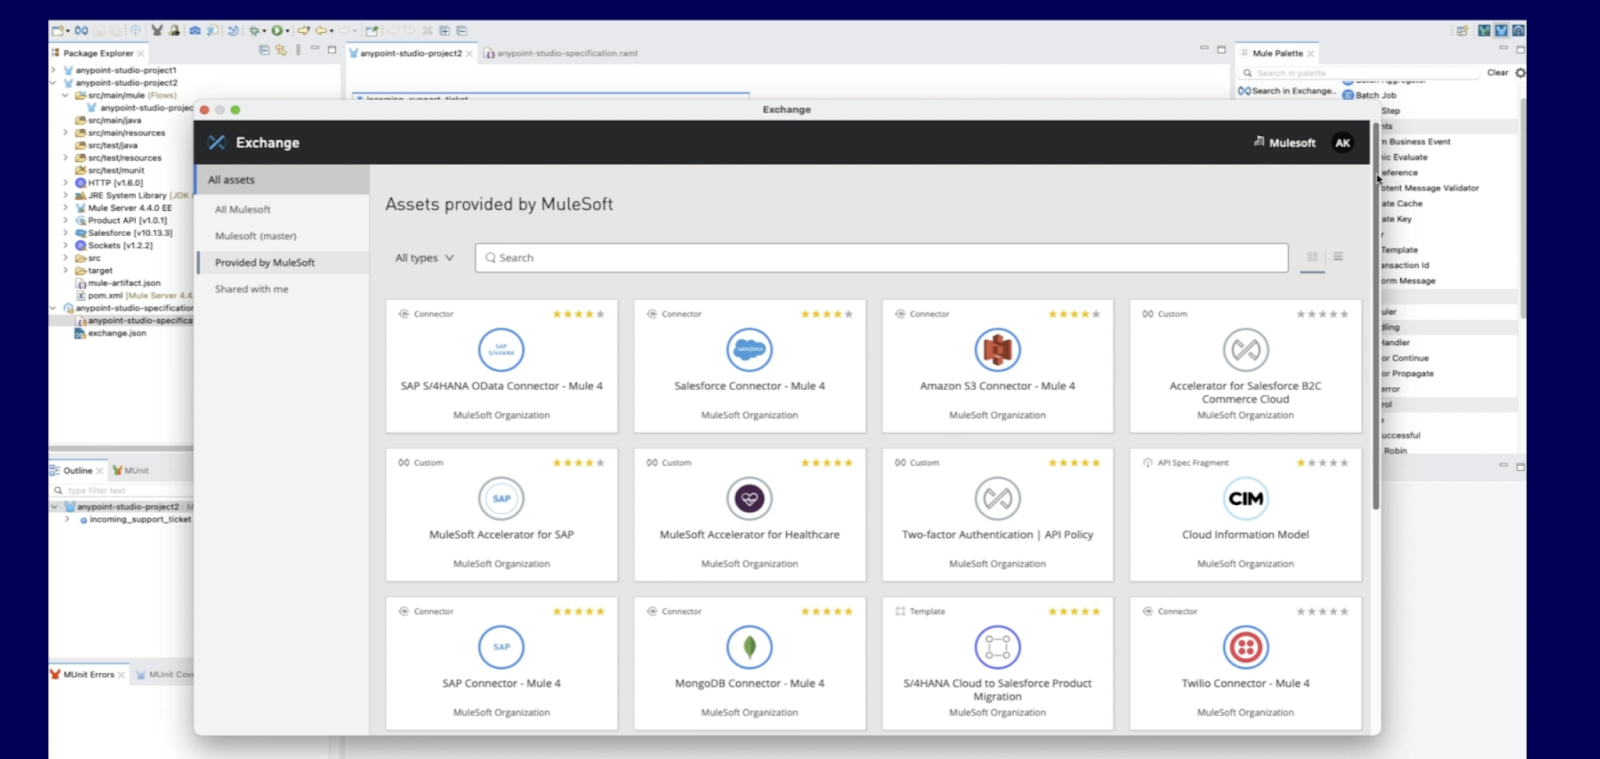Screen dimensions: 1600x759
Task: Select mule-artifact.json in Package Explorer
Action: 118,283
